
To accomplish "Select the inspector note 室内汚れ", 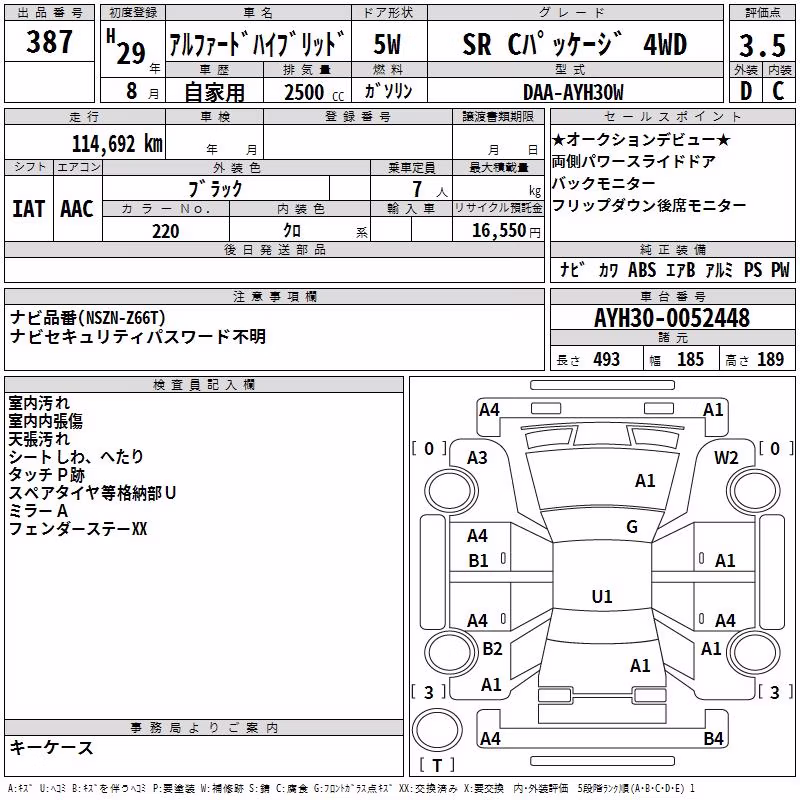I will 39,403.
